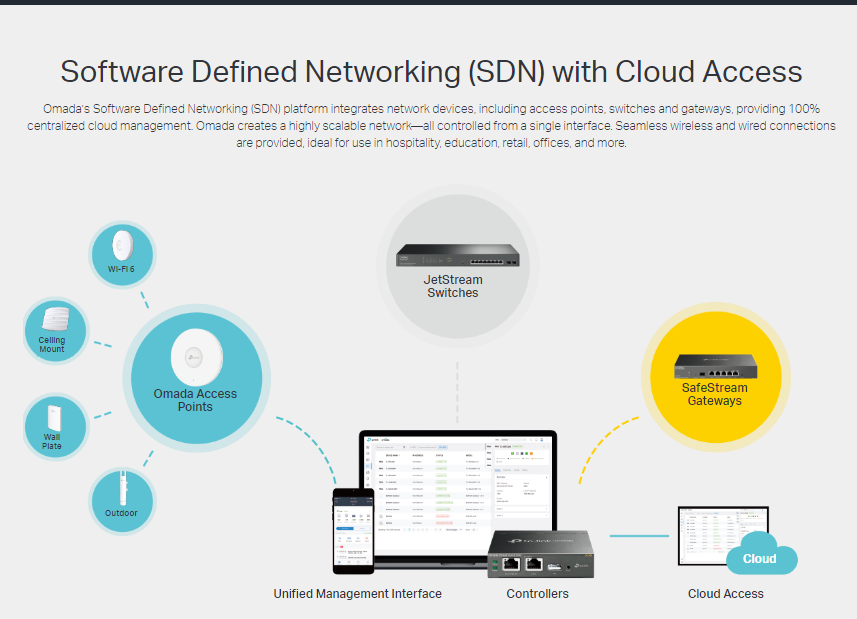
Task: Select the Ceiling Mount access point circle
Action: tap(55, 331)
